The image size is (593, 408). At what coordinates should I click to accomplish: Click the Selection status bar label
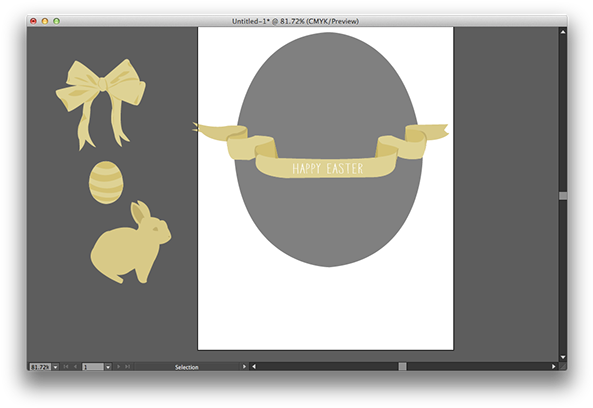[186, 367]
